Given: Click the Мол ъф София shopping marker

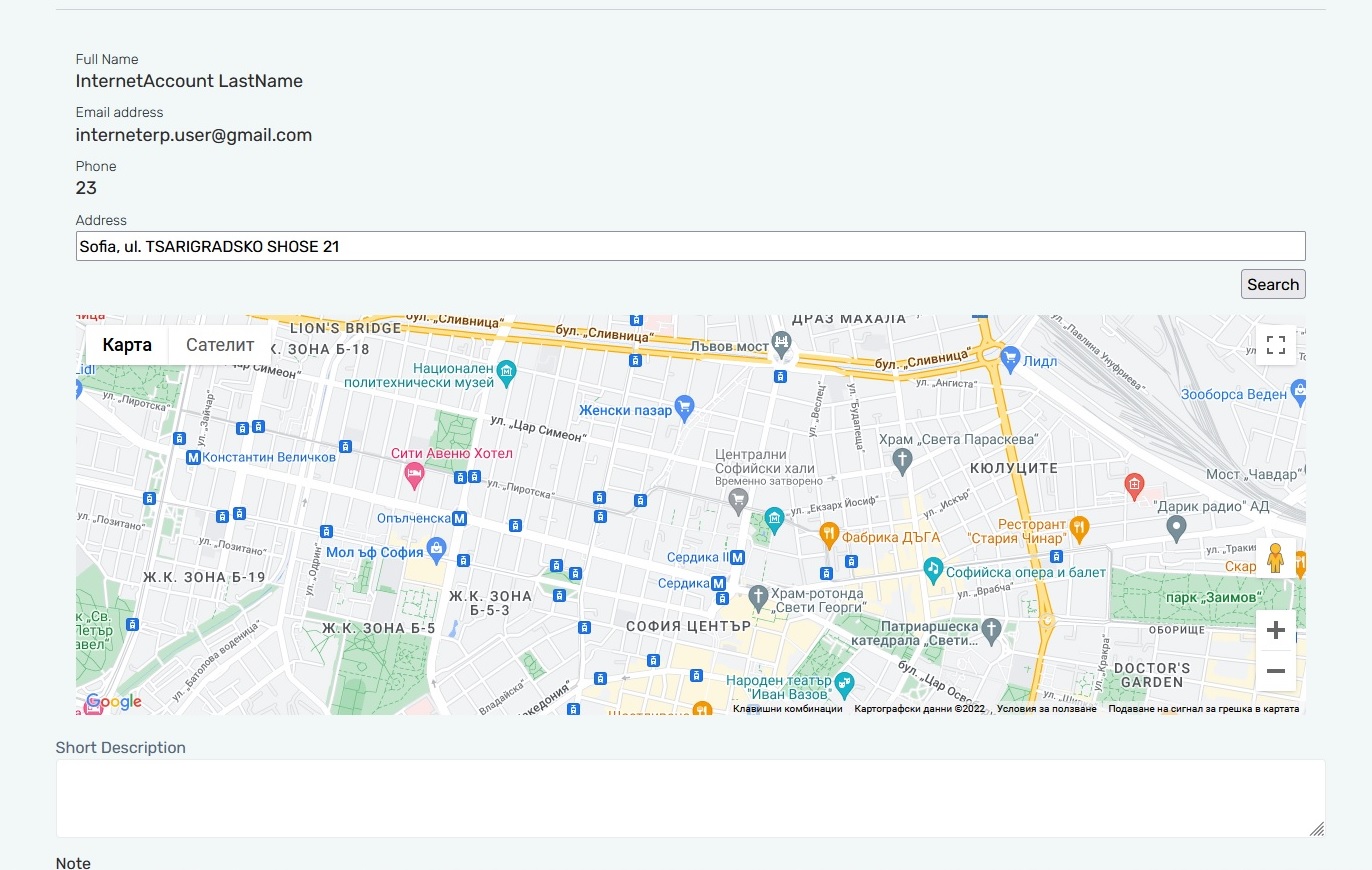Looking at the screenshot, I should (436, 548).
